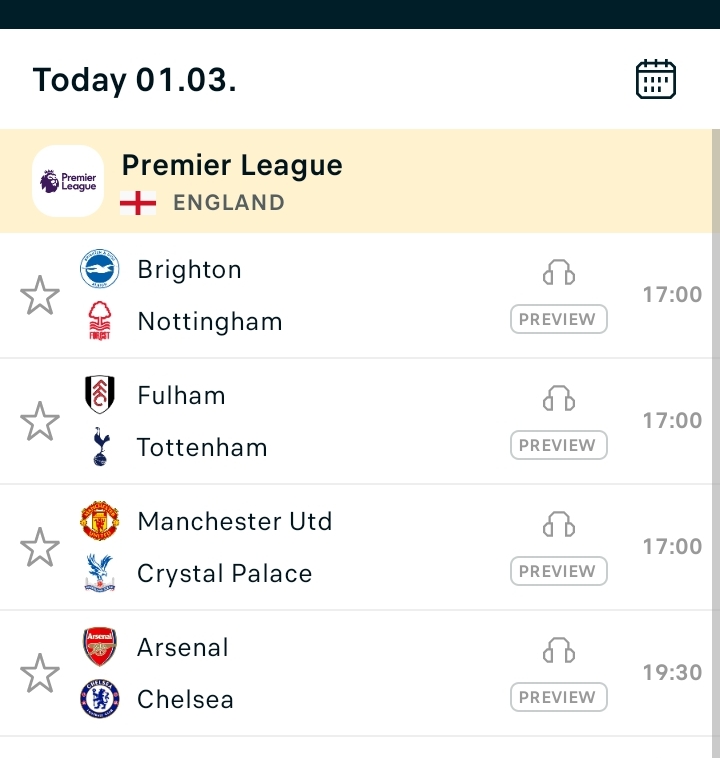Click the Arsenal club crest
720x758 pixels.
tap(100, 647)
